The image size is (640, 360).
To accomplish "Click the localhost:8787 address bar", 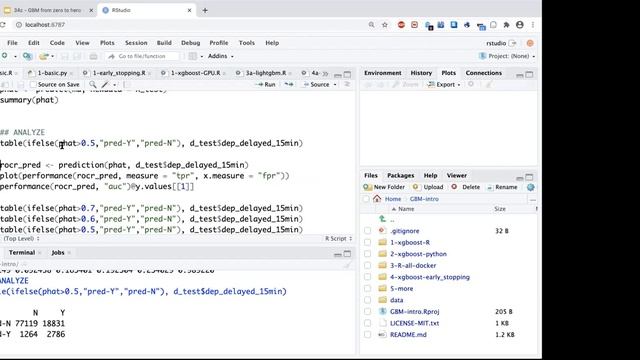I will [45, 25].
